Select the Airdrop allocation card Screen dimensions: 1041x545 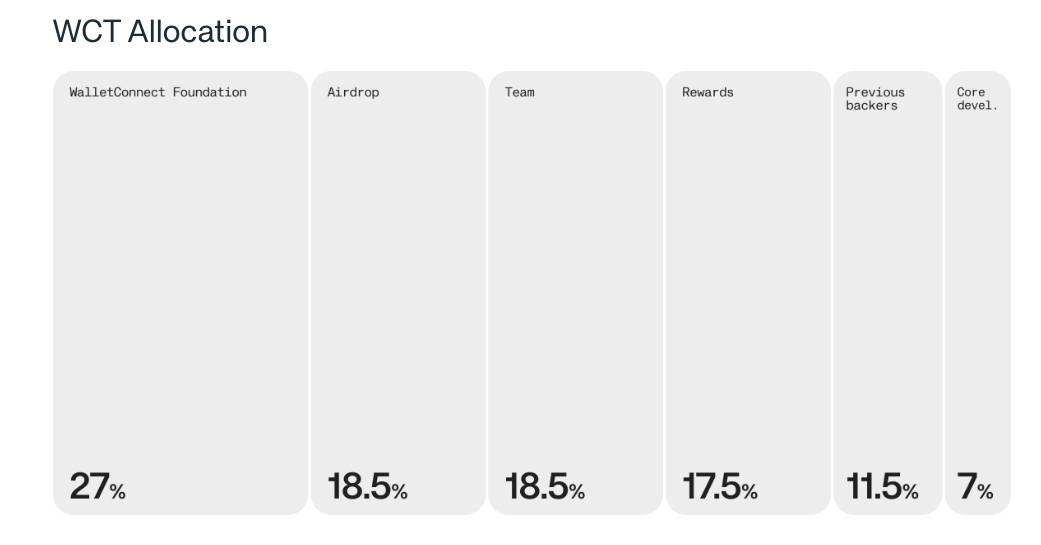click(398, 293)
